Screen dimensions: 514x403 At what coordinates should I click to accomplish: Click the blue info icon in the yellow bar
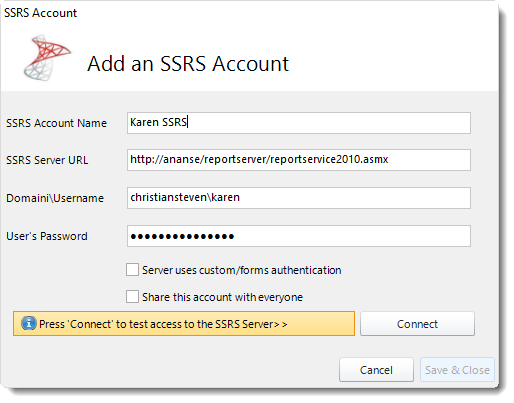29,323
